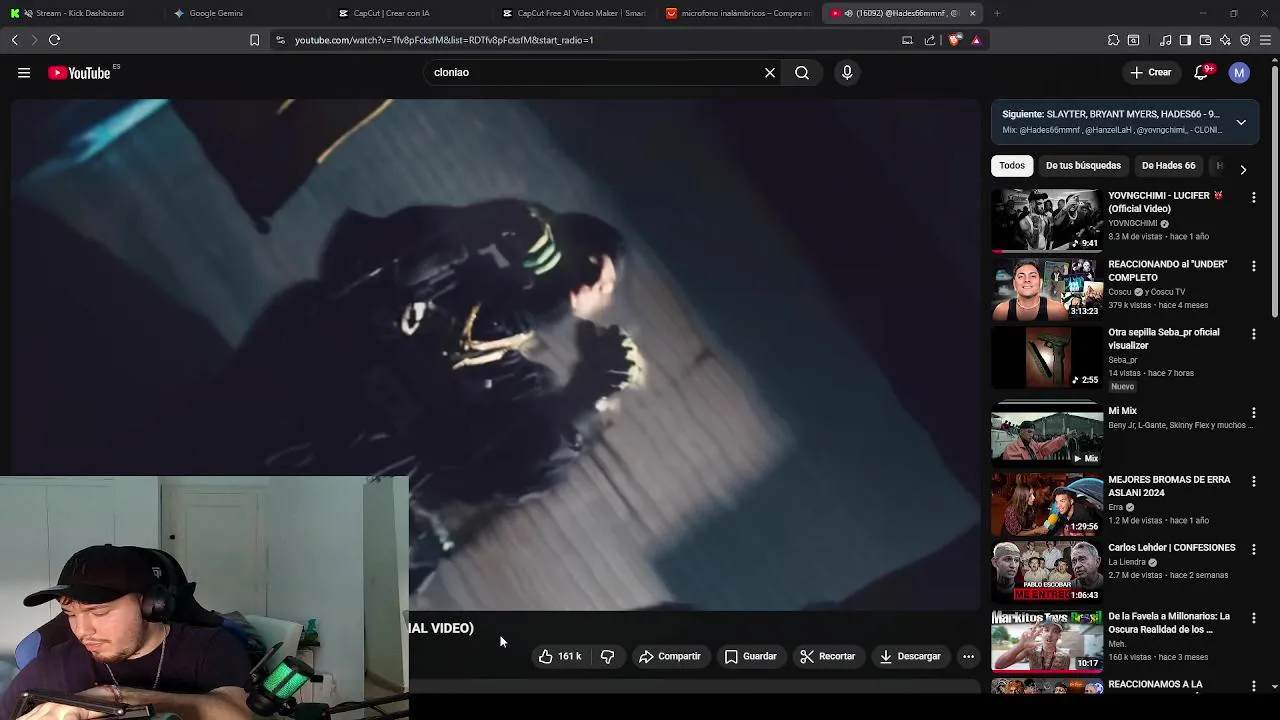Open options for REACCIONANDO al UNDER video
1280x720 pixels.
click(1254, 266)
